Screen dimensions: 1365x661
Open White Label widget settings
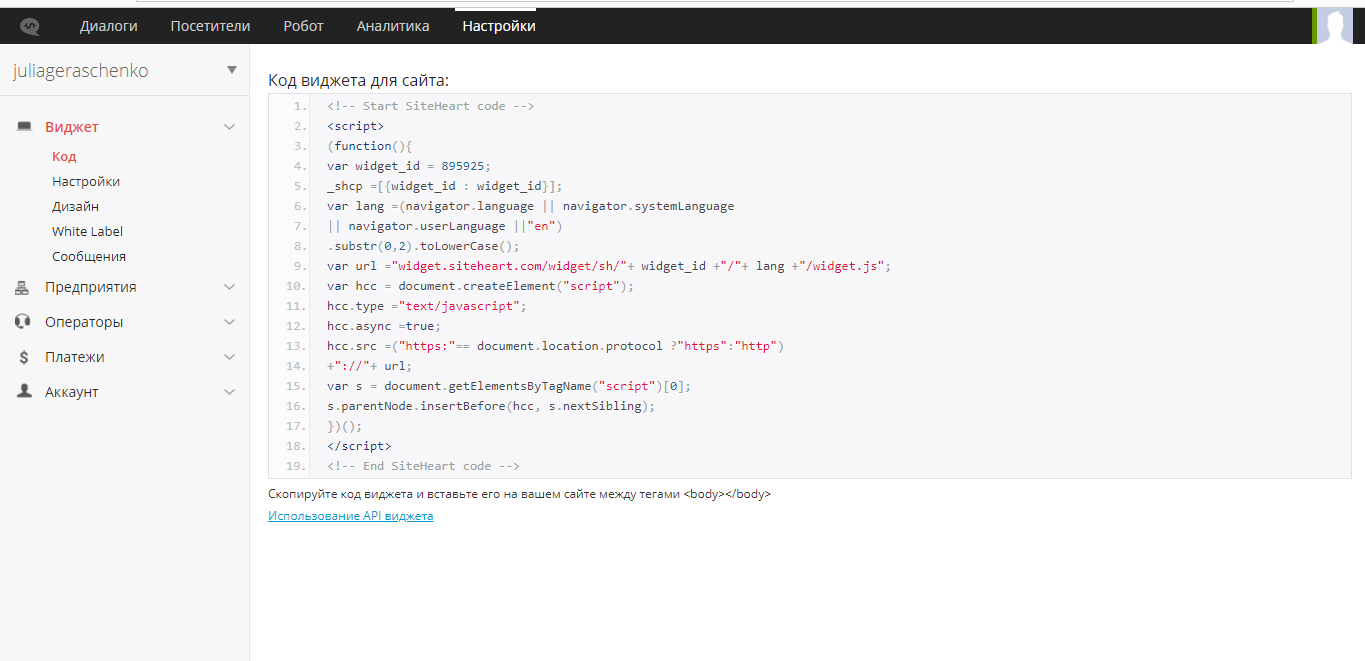coord(87,231)
